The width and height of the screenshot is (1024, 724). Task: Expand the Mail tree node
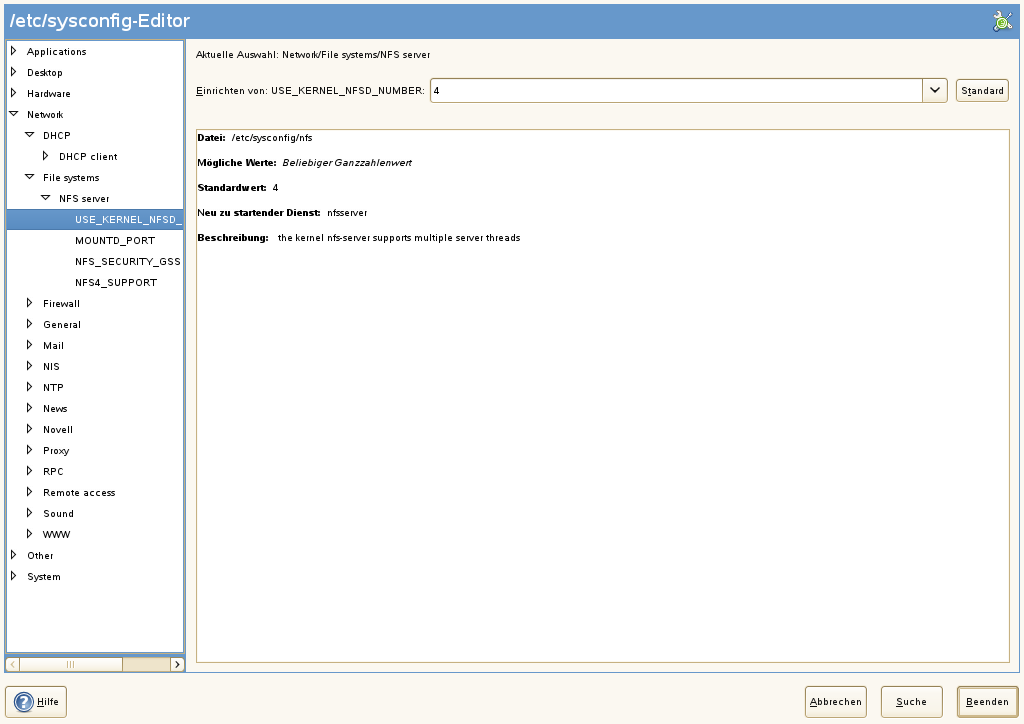tap(29, 345)
